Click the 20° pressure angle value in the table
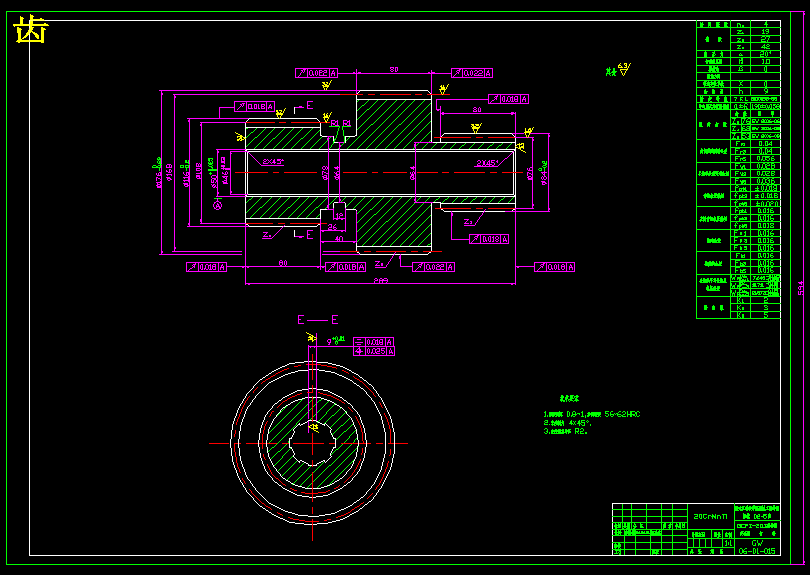 click(x=766, y=54)
